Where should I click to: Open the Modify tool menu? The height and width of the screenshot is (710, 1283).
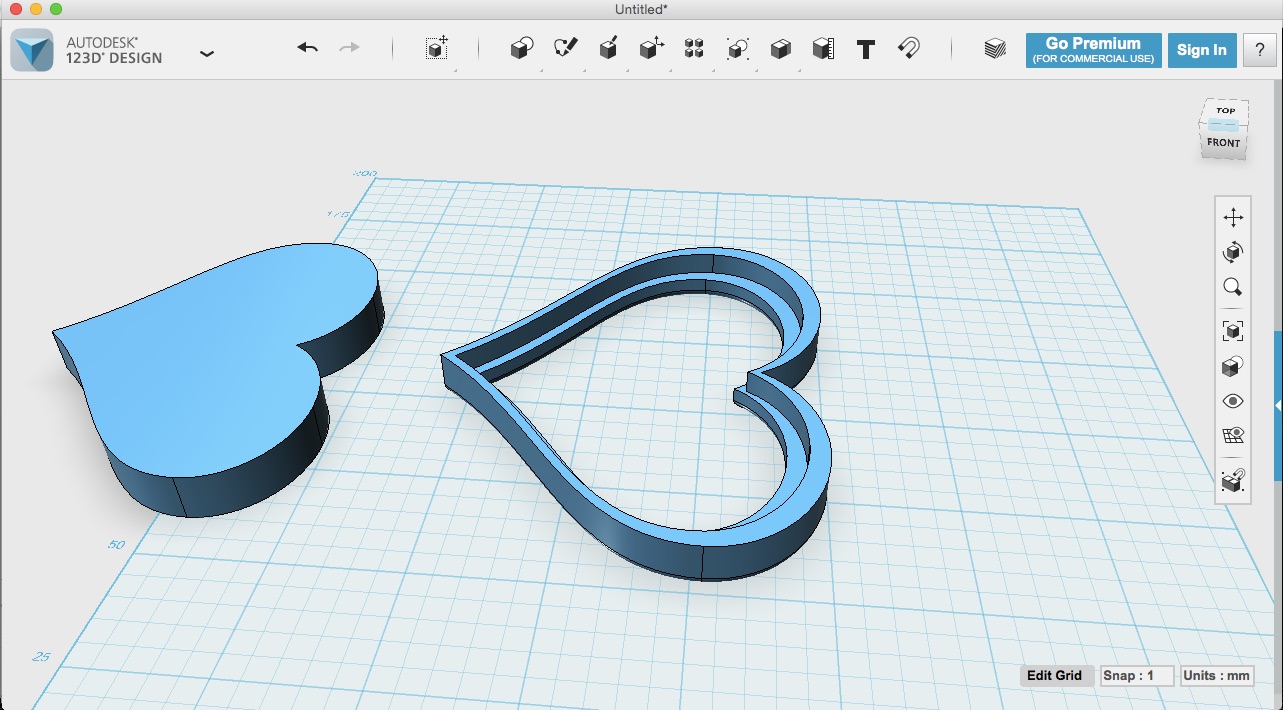click(652, 48)
